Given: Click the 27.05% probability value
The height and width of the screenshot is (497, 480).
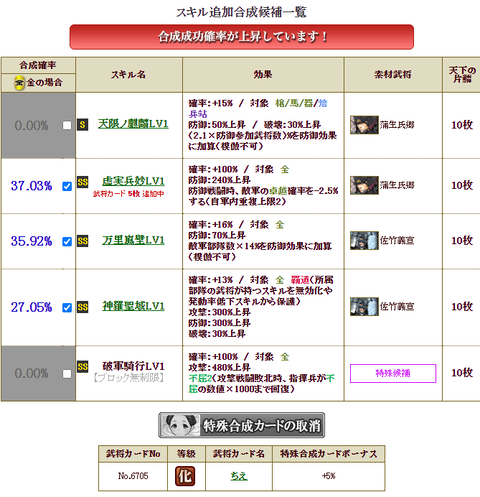Looking at the screenshot, I should (x=31, y=307).
